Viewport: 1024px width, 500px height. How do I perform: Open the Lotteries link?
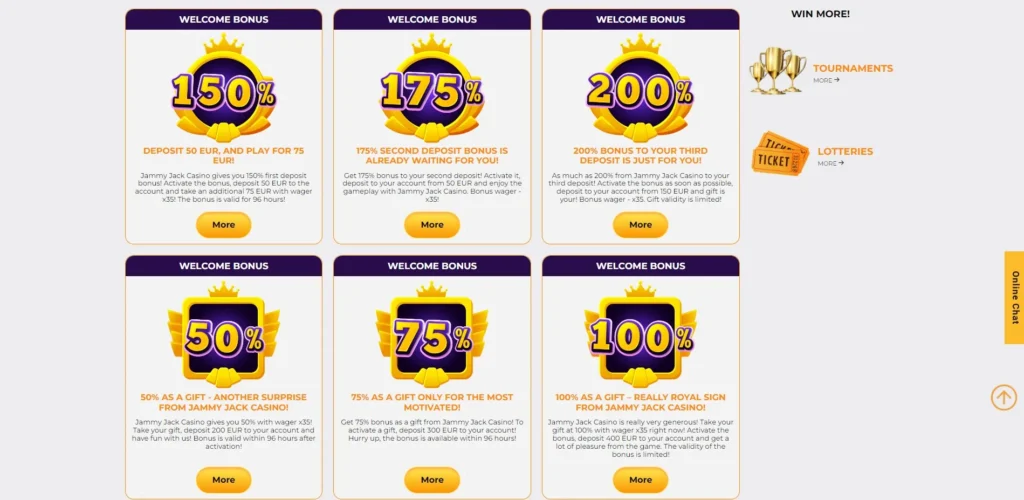[x=845, y=151]
